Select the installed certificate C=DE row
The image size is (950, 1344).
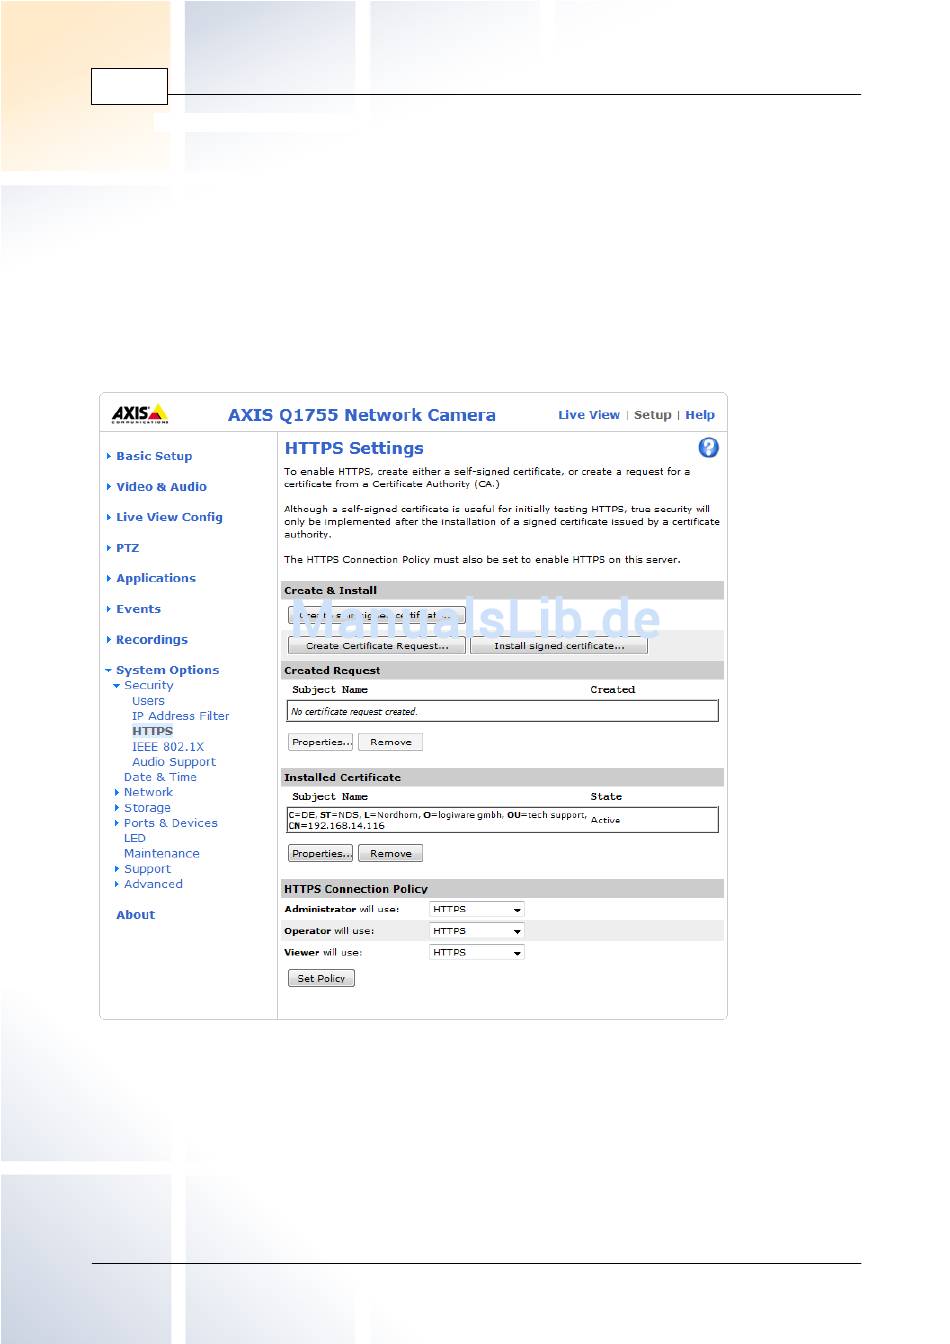pos(503,820)
